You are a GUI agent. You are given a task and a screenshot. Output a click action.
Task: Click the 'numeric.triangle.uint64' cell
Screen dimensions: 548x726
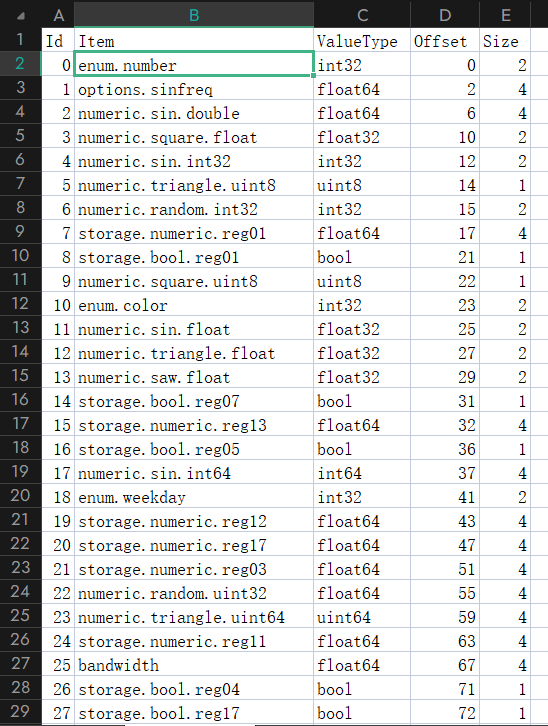(x=194, y=617)
